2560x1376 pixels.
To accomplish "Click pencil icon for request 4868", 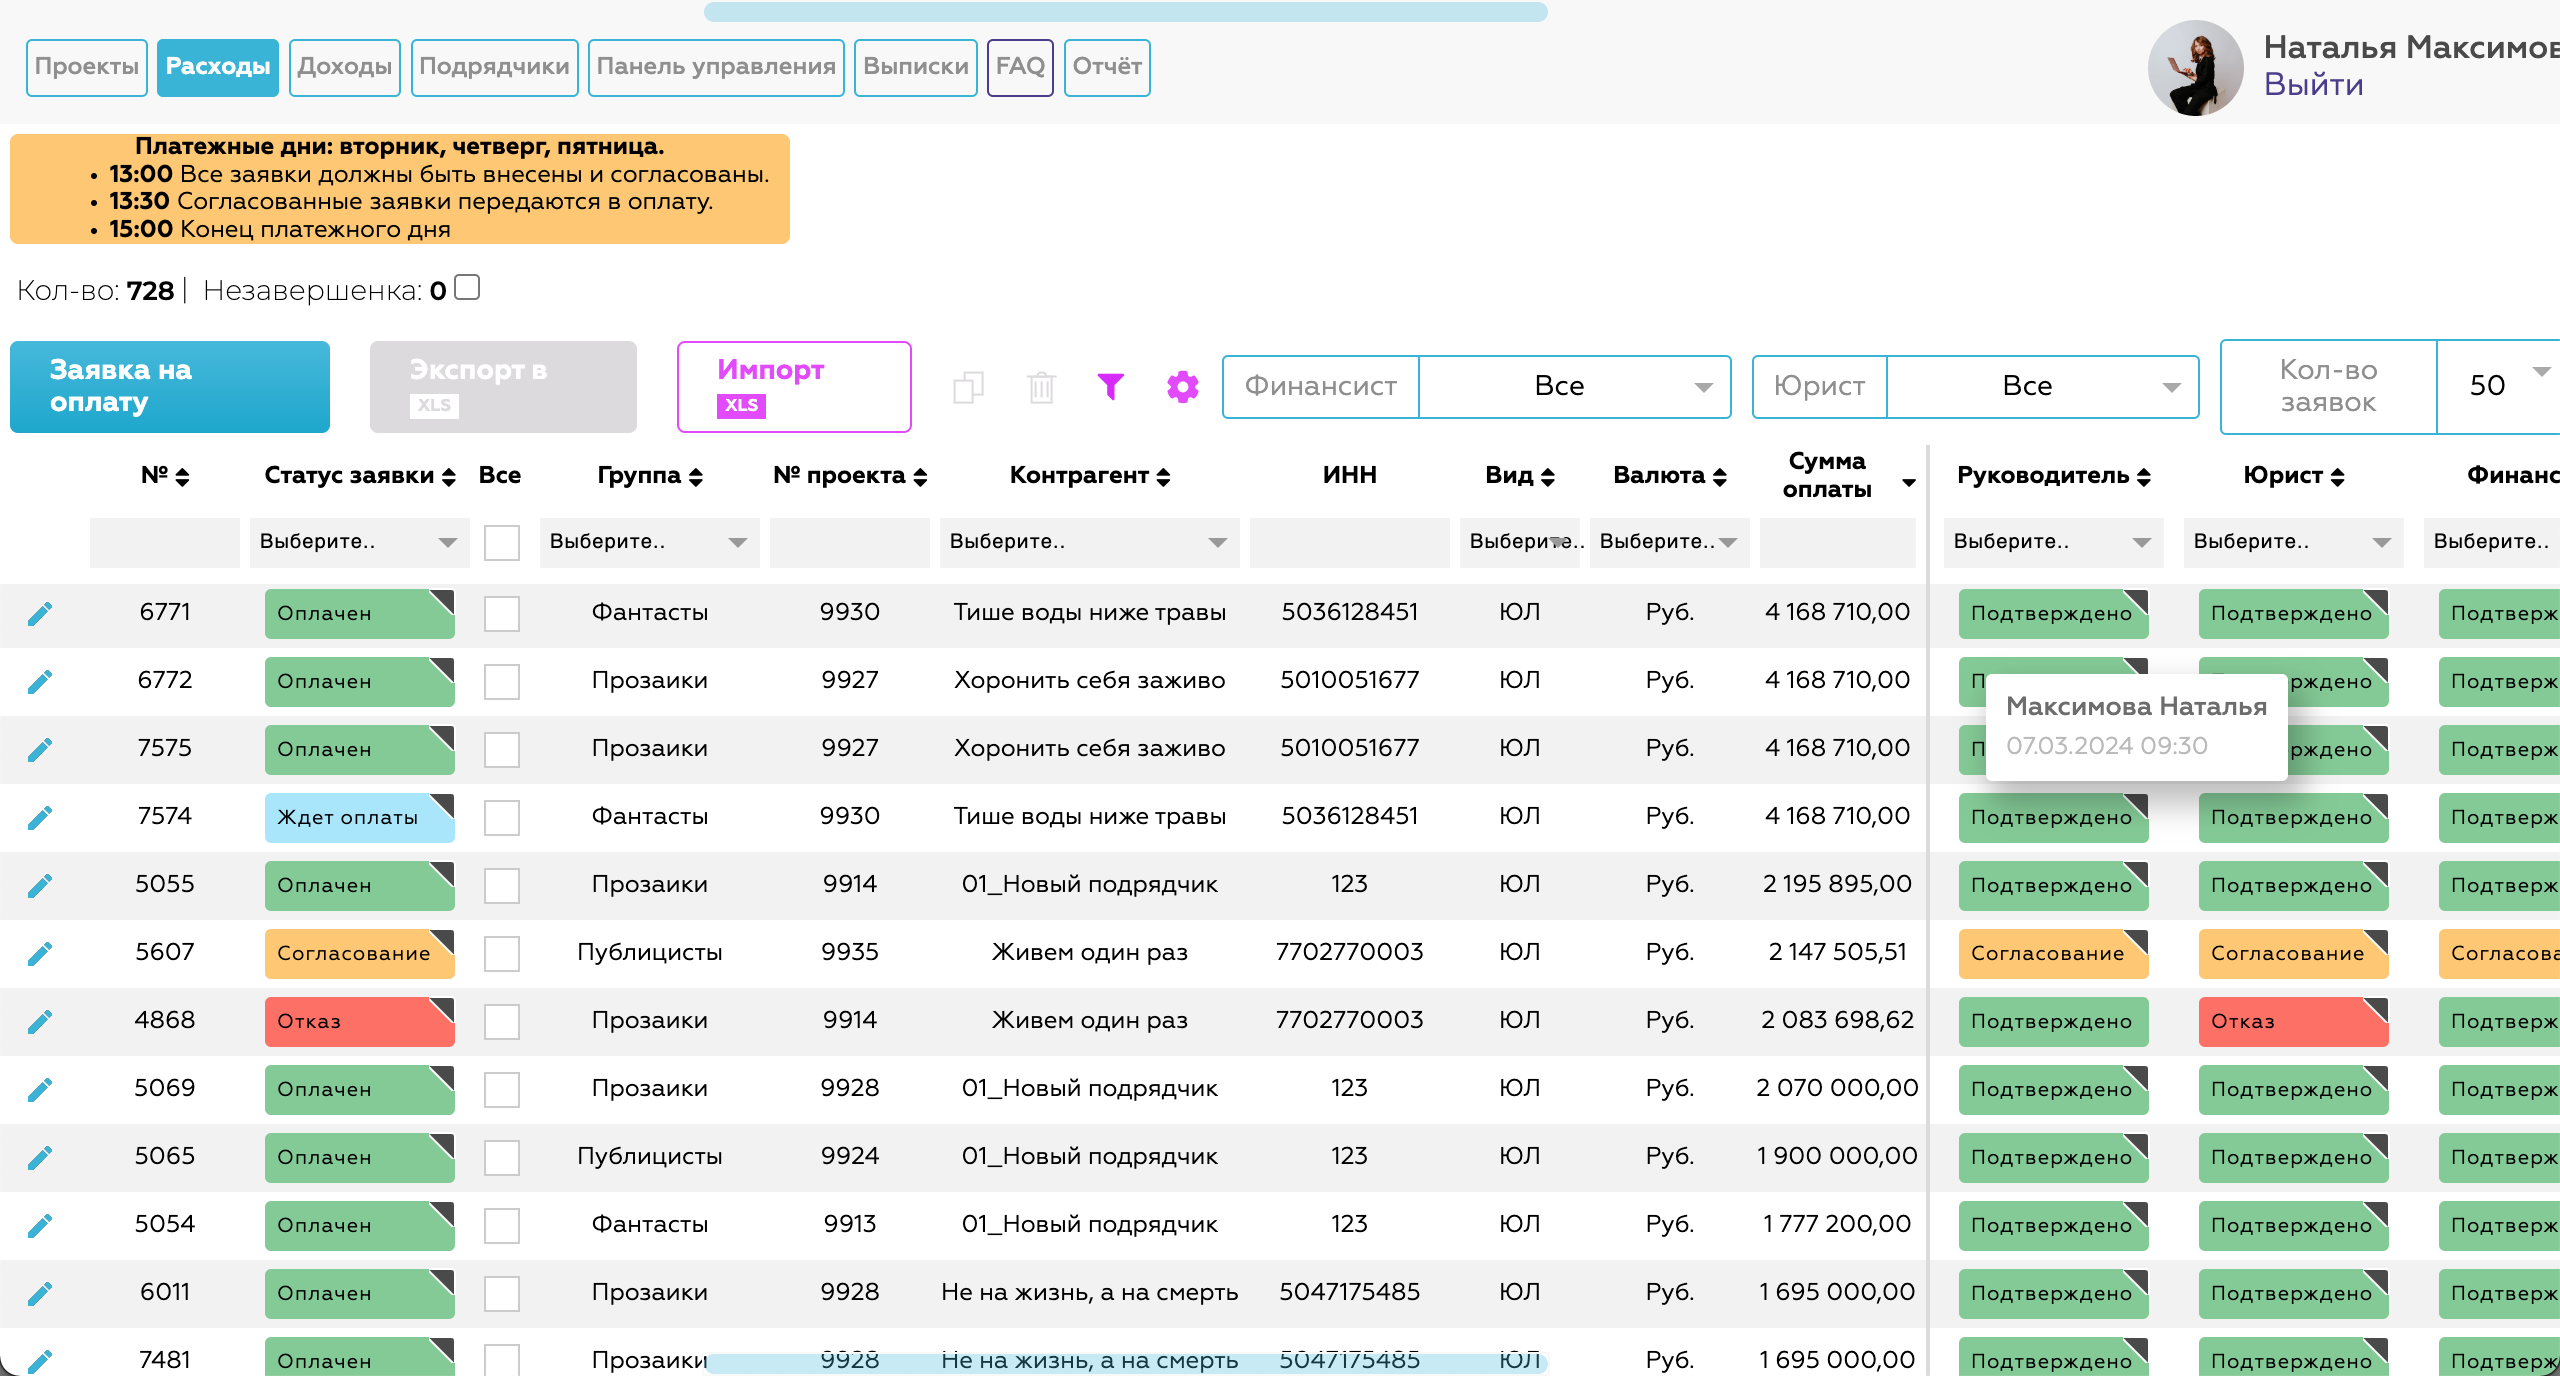I will click(x=40, y=1021).
